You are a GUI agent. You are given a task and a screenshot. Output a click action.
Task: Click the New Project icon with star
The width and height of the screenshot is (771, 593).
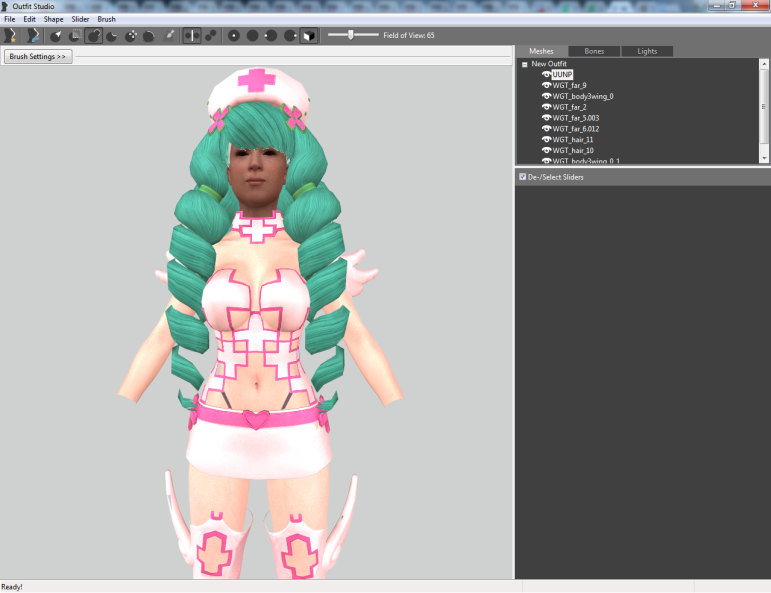(x=9, y=35)
